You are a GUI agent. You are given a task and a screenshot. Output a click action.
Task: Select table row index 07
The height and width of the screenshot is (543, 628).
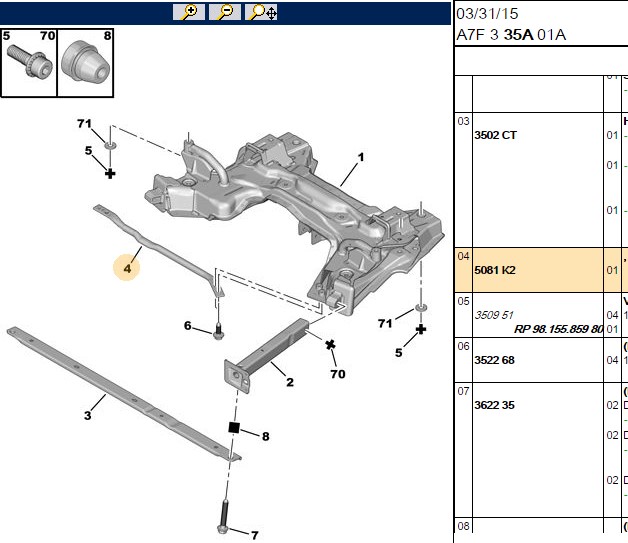[463, 391]
